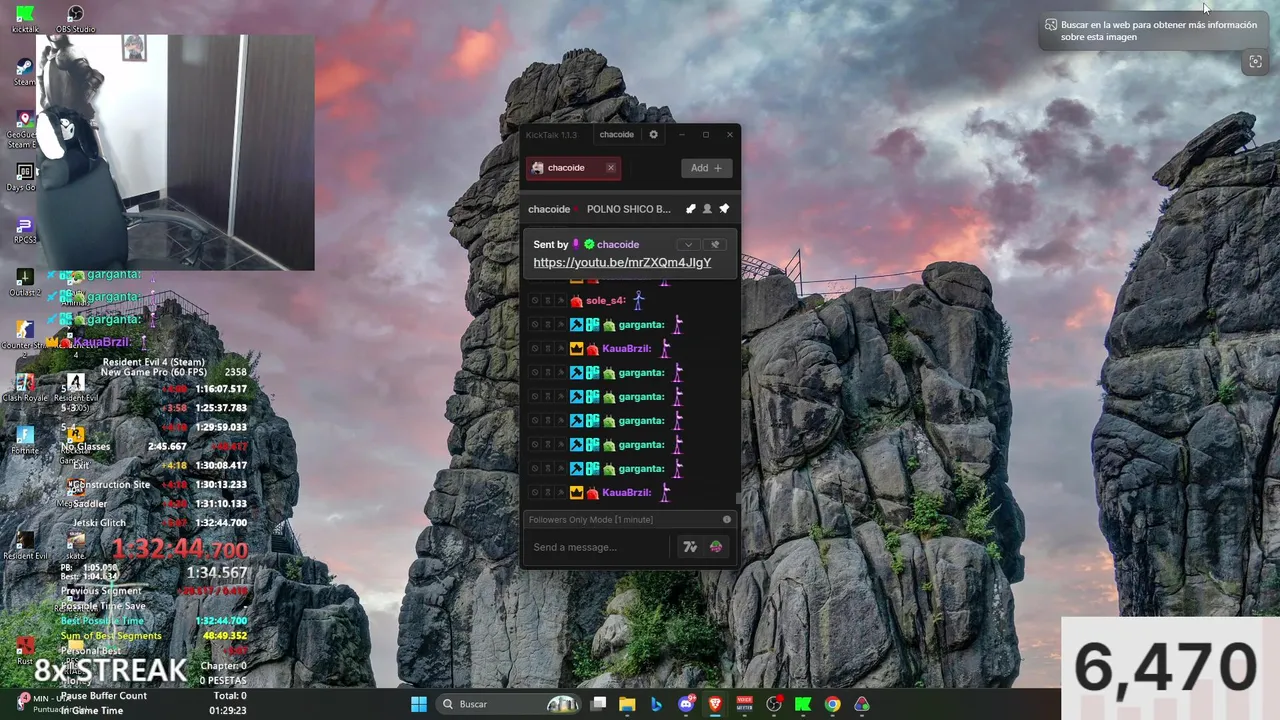Open File Explorer from the taskbar
The height and width of the screenshot is (720, 1280).
[627, 704]
